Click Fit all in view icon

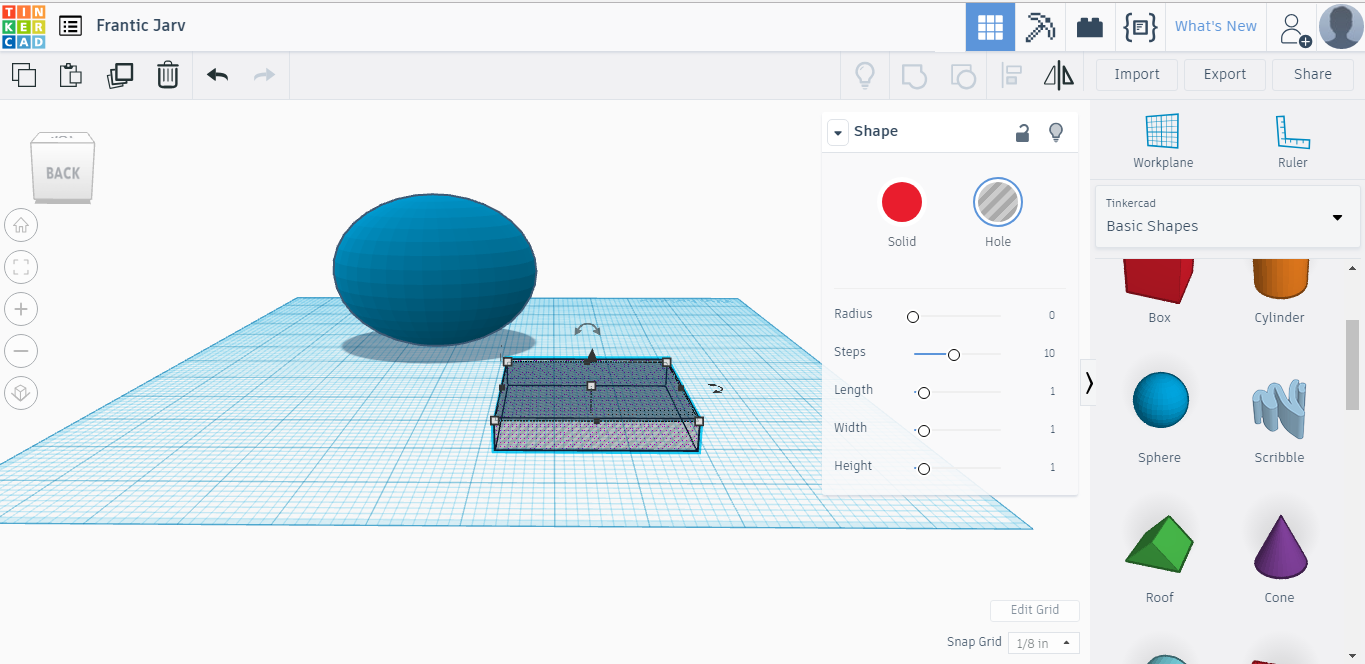pyautogui.click(x=21, y=267)
